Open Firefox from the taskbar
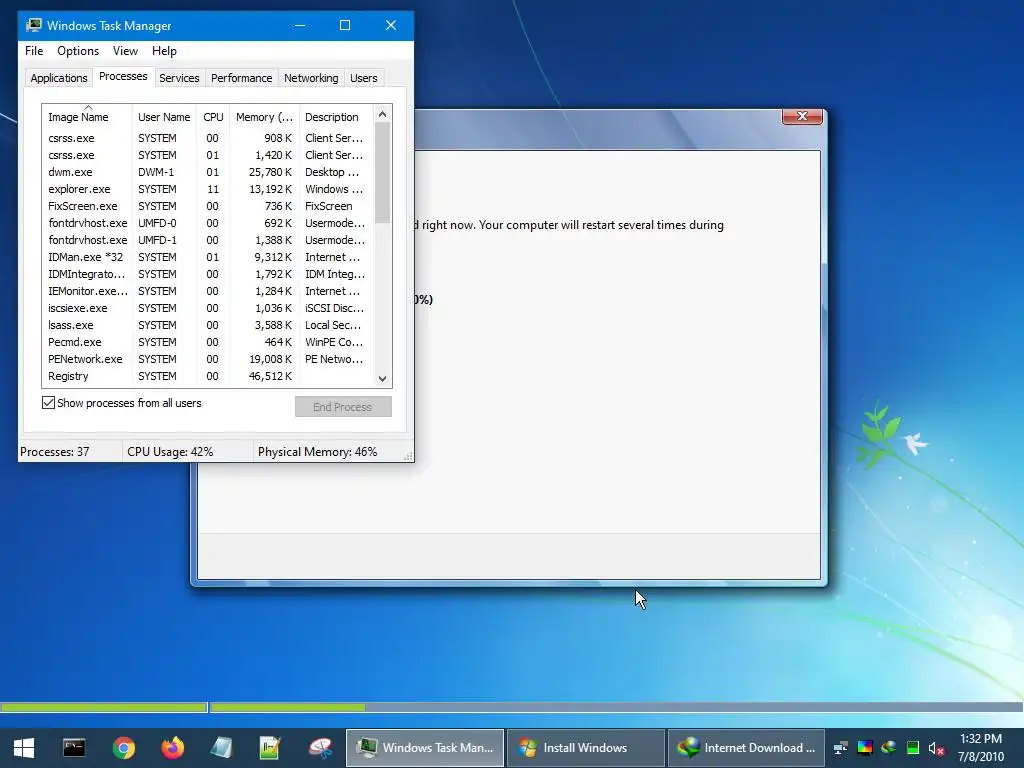1024x768 pixels. tap(173, 748)
